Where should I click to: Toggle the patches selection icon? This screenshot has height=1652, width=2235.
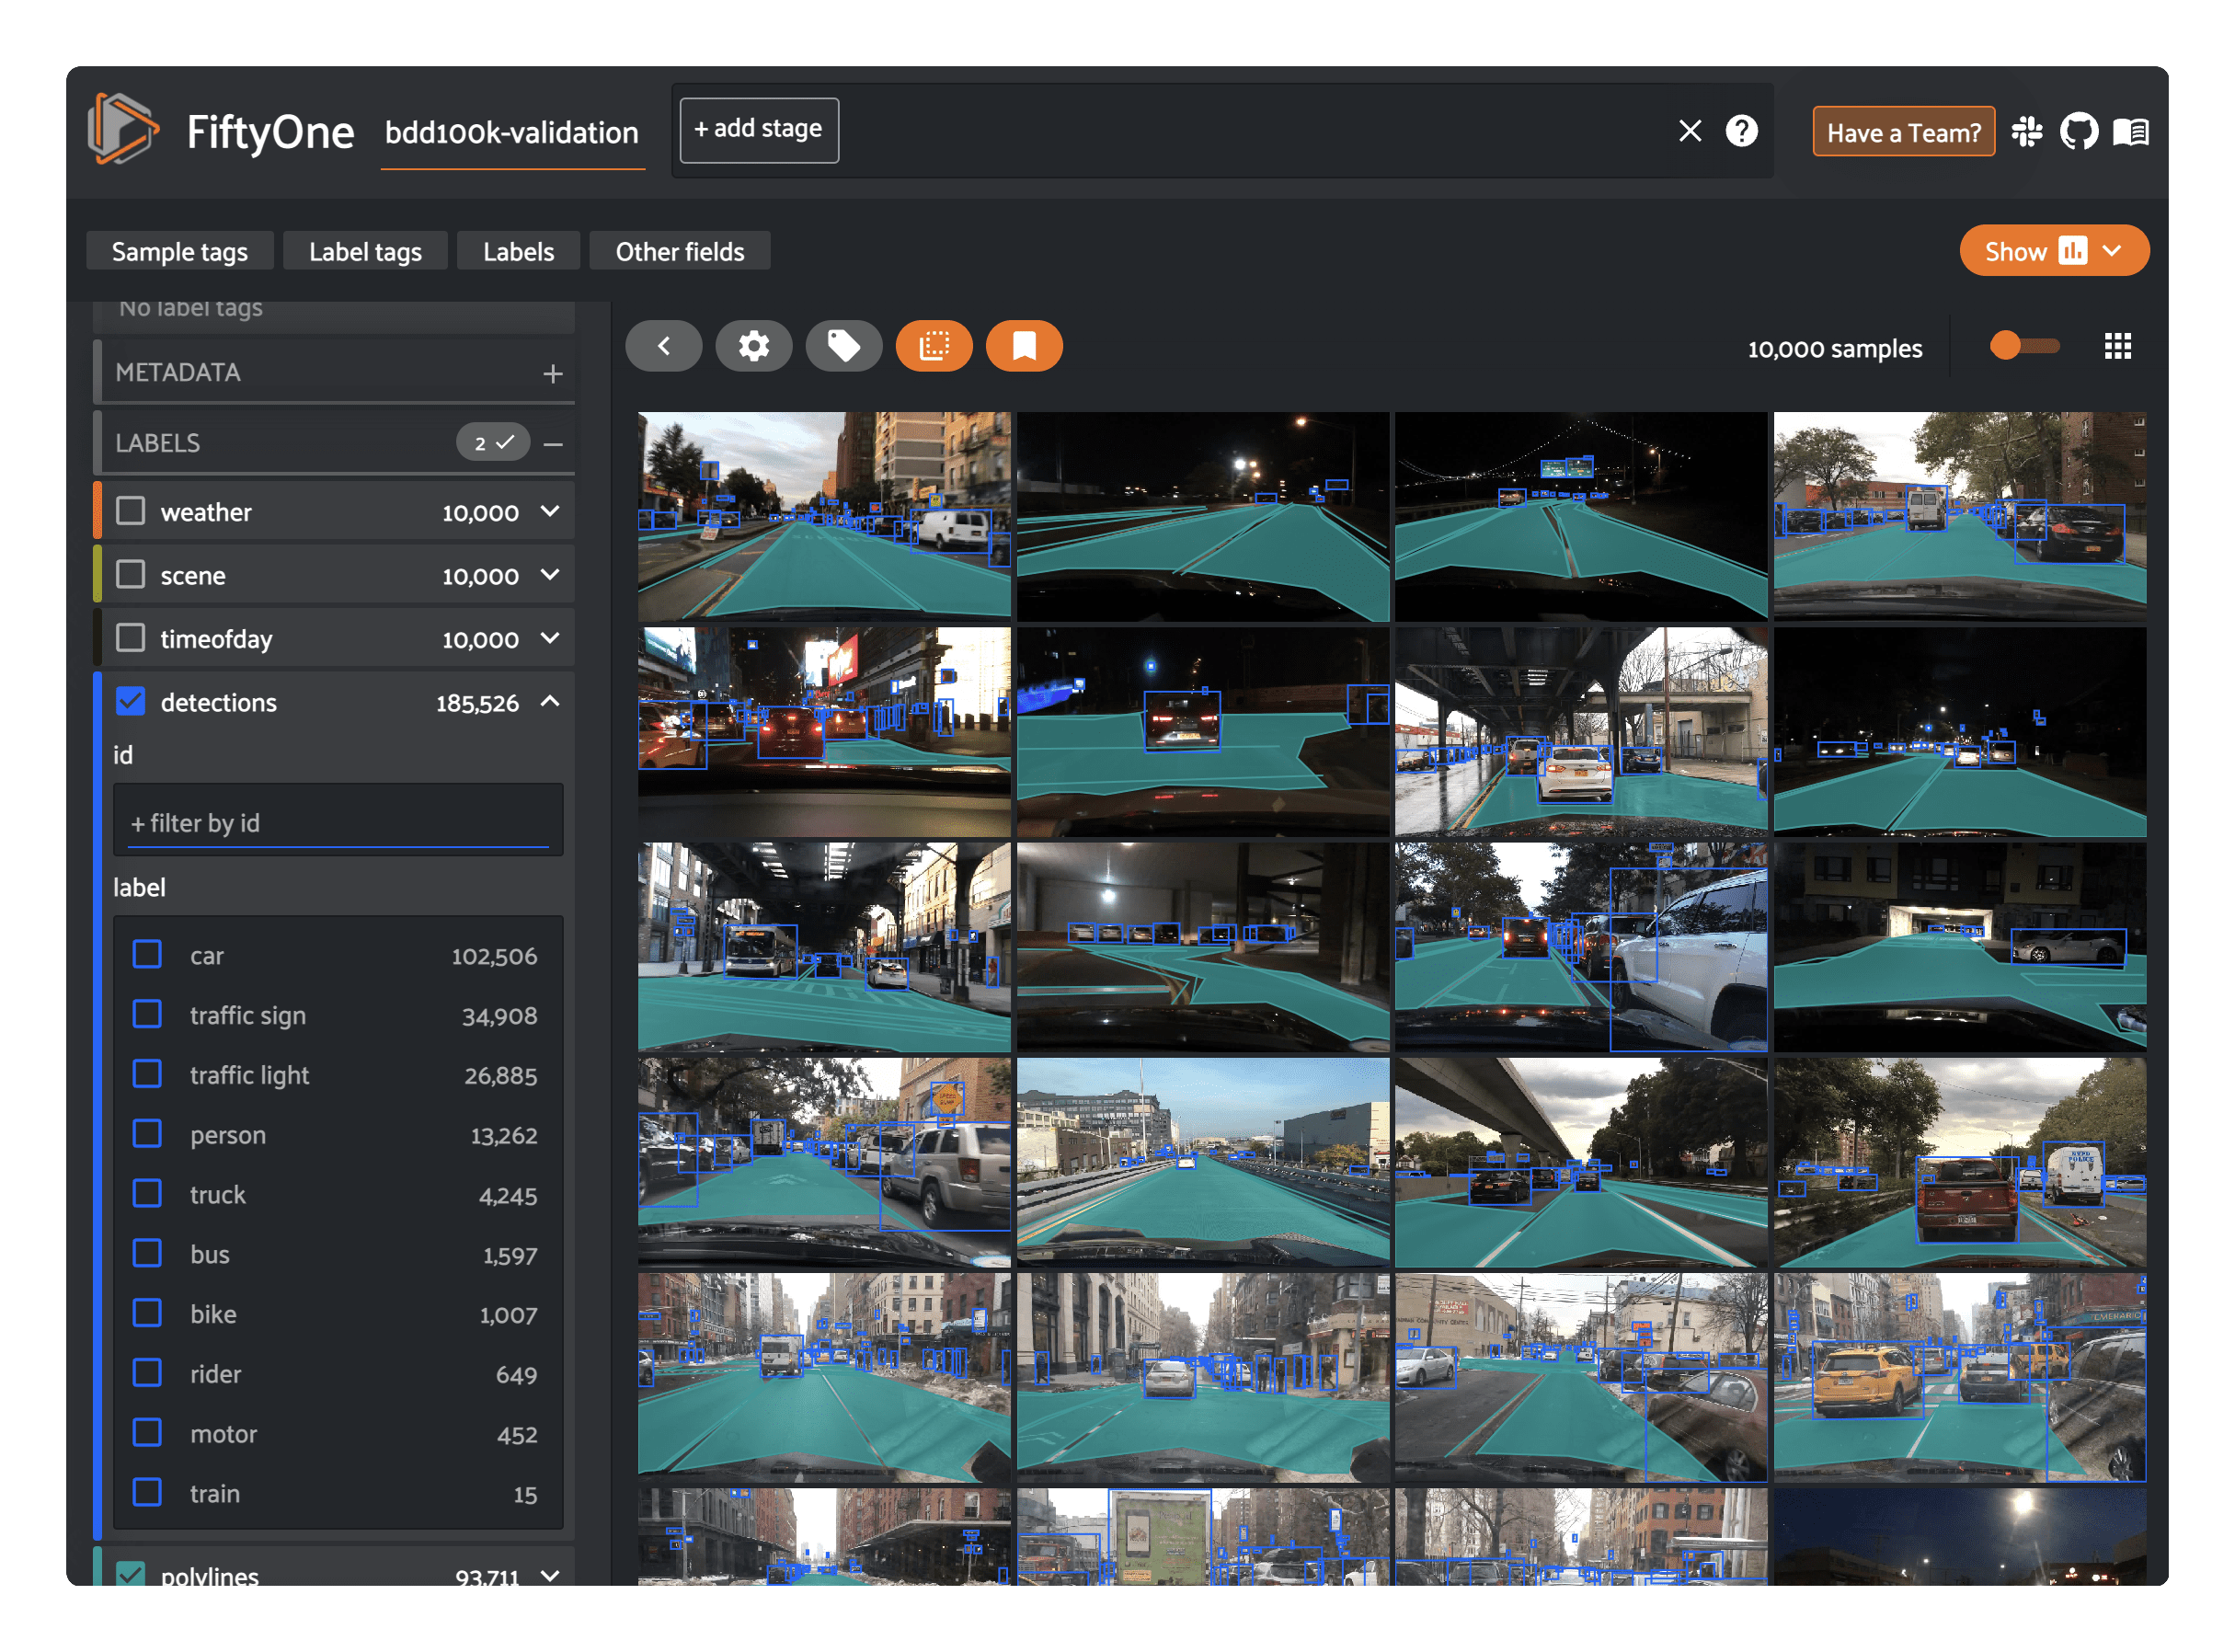click(934, 346)
